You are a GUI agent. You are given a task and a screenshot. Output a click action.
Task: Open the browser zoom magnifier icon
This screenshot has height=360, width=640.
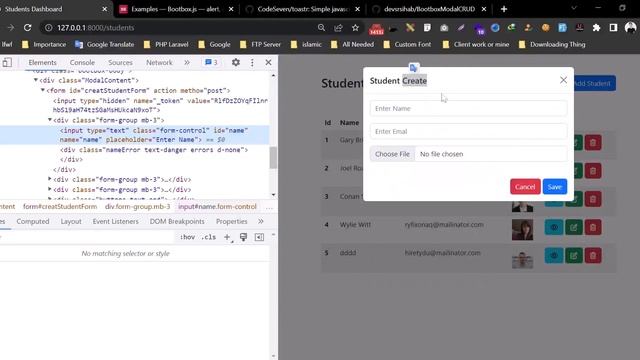[x=322, y=28]
